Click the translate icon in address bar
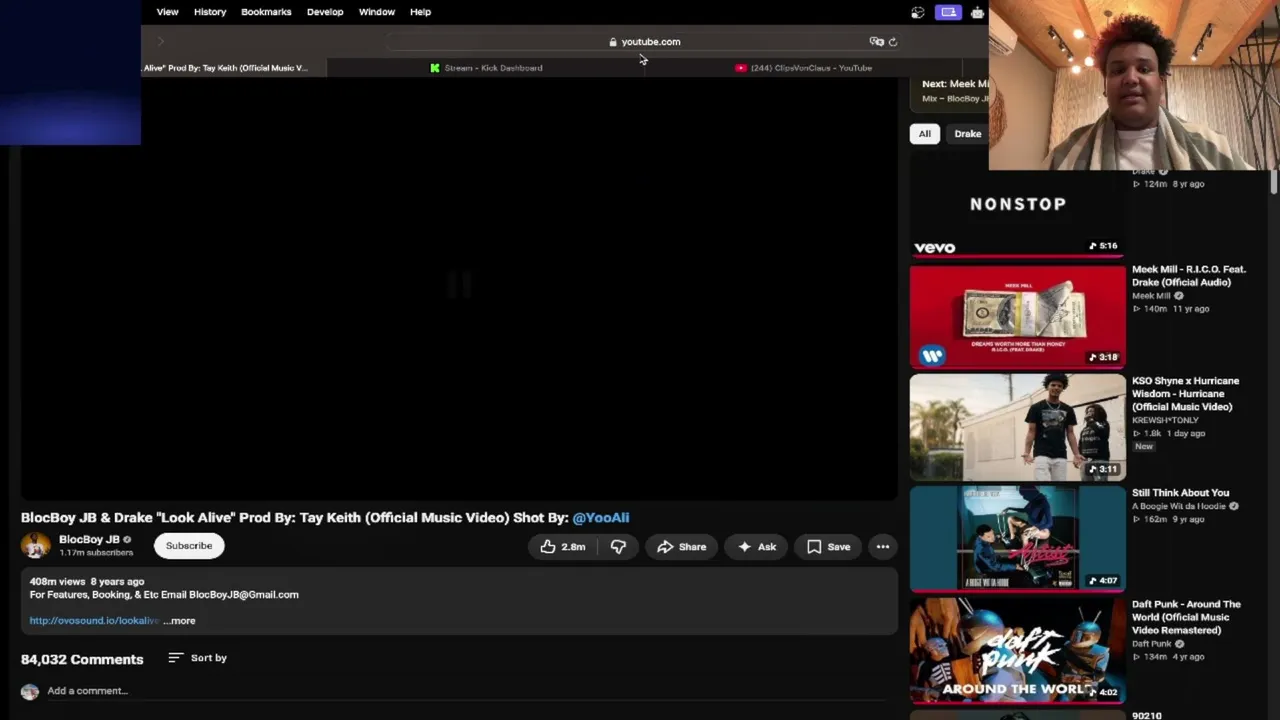Viewport: 1280px width, 720px height. (x=876, y=42)
